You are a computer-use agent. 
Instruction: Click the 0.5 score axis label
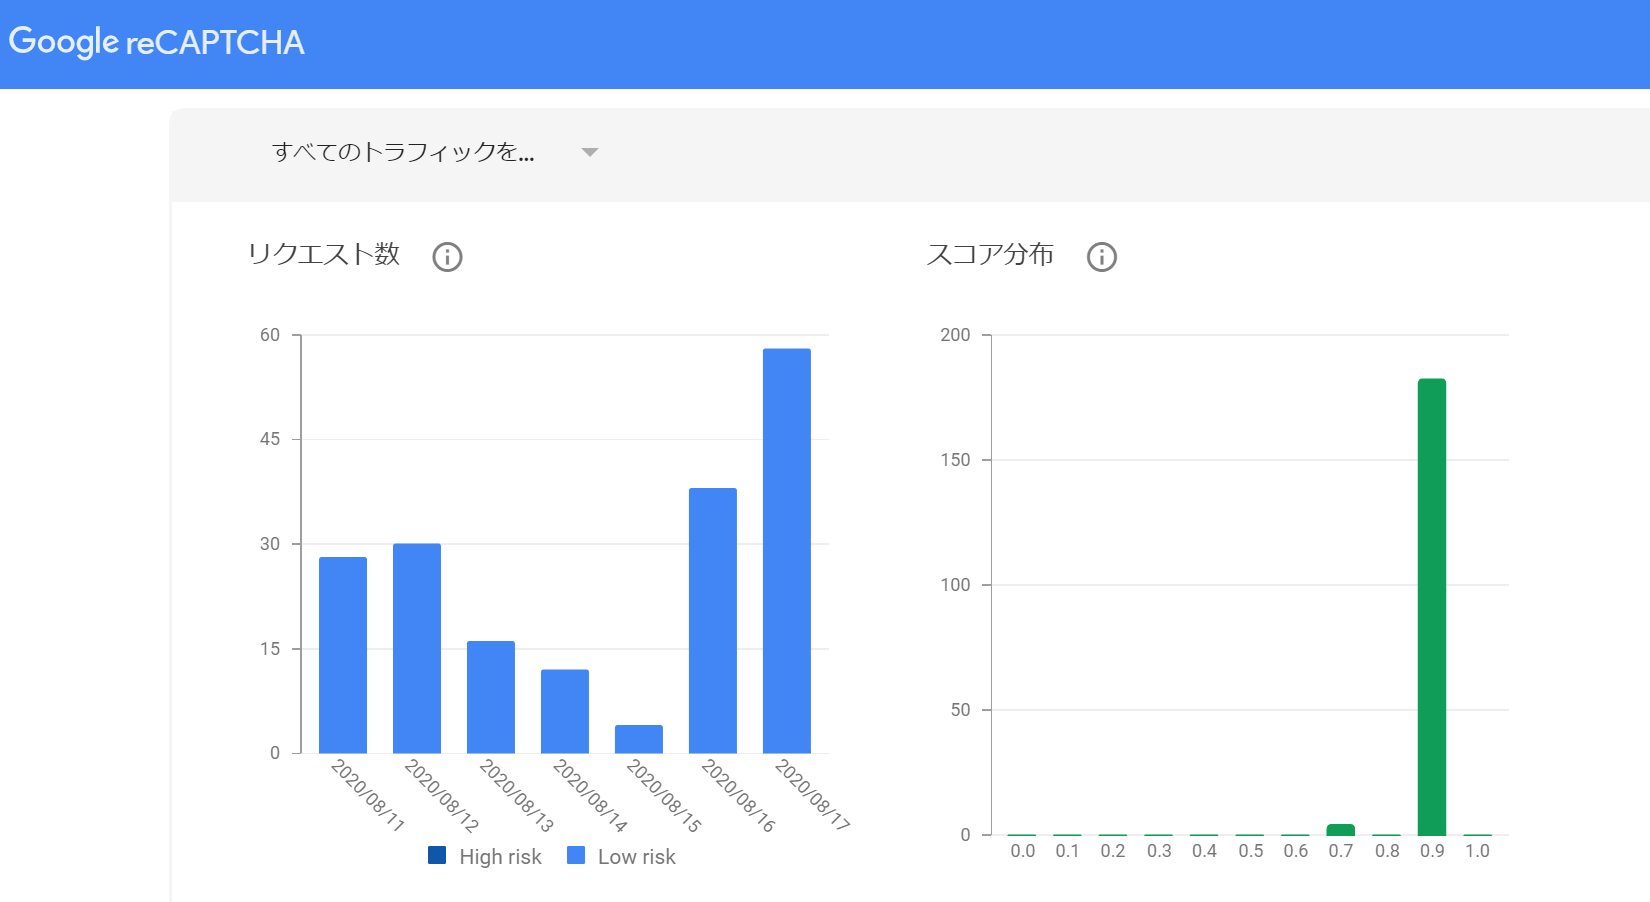click(x=1250, y=851)
